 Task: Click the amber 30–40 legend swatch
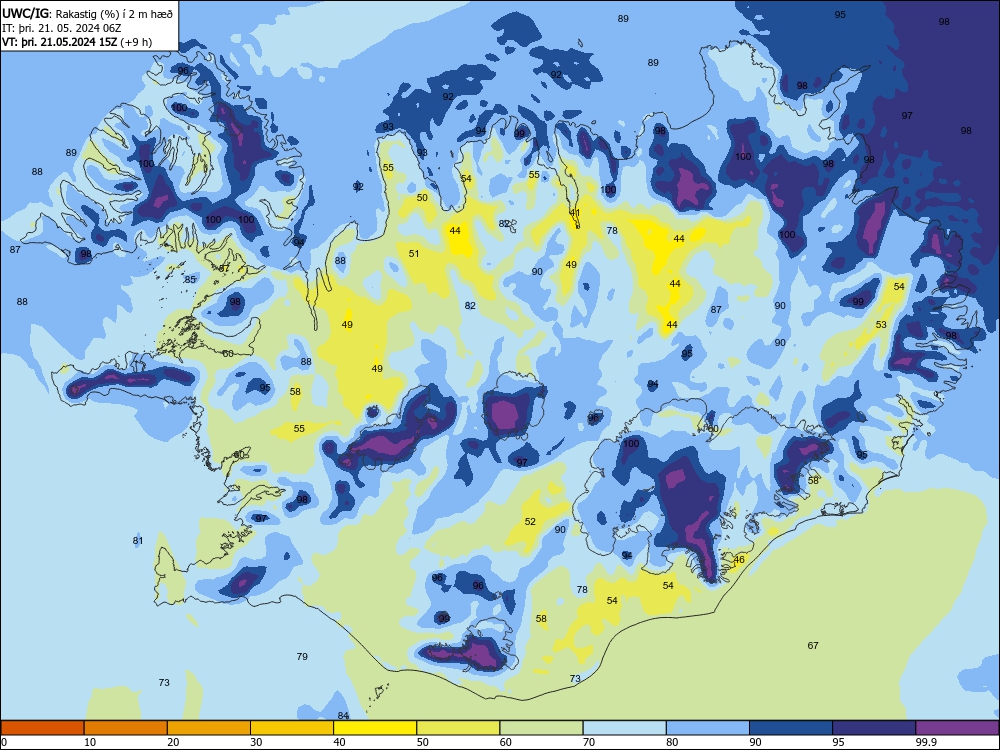pyautogui.click(x=292, y=728)
